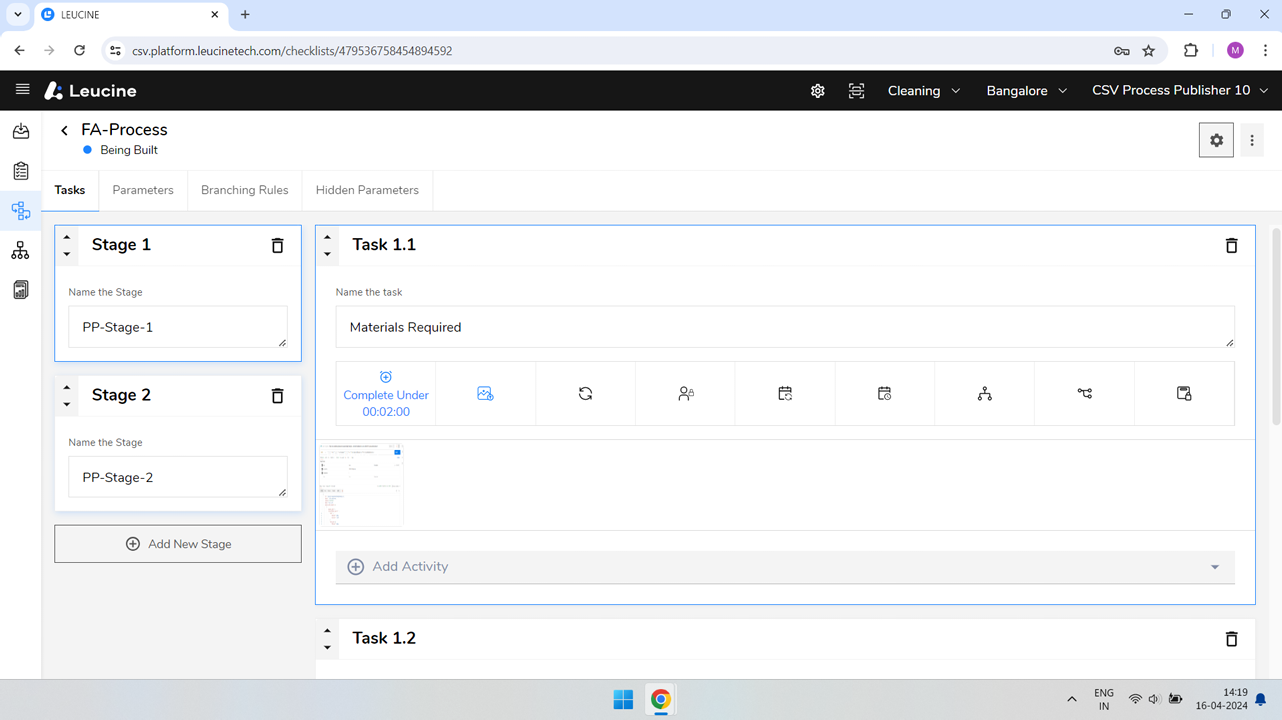Open process settings gear button
This screenshot has height=720, width=1282.
pyautogui.click(x=1216, y=141)
